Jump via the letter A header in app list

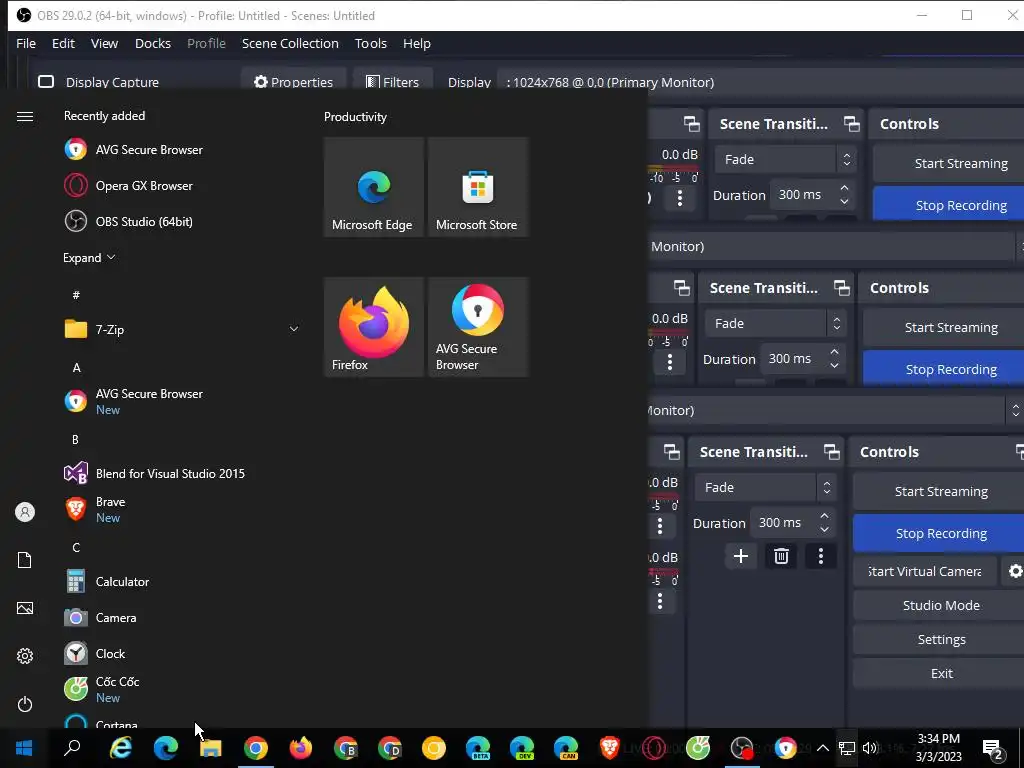tap(76, 368)
